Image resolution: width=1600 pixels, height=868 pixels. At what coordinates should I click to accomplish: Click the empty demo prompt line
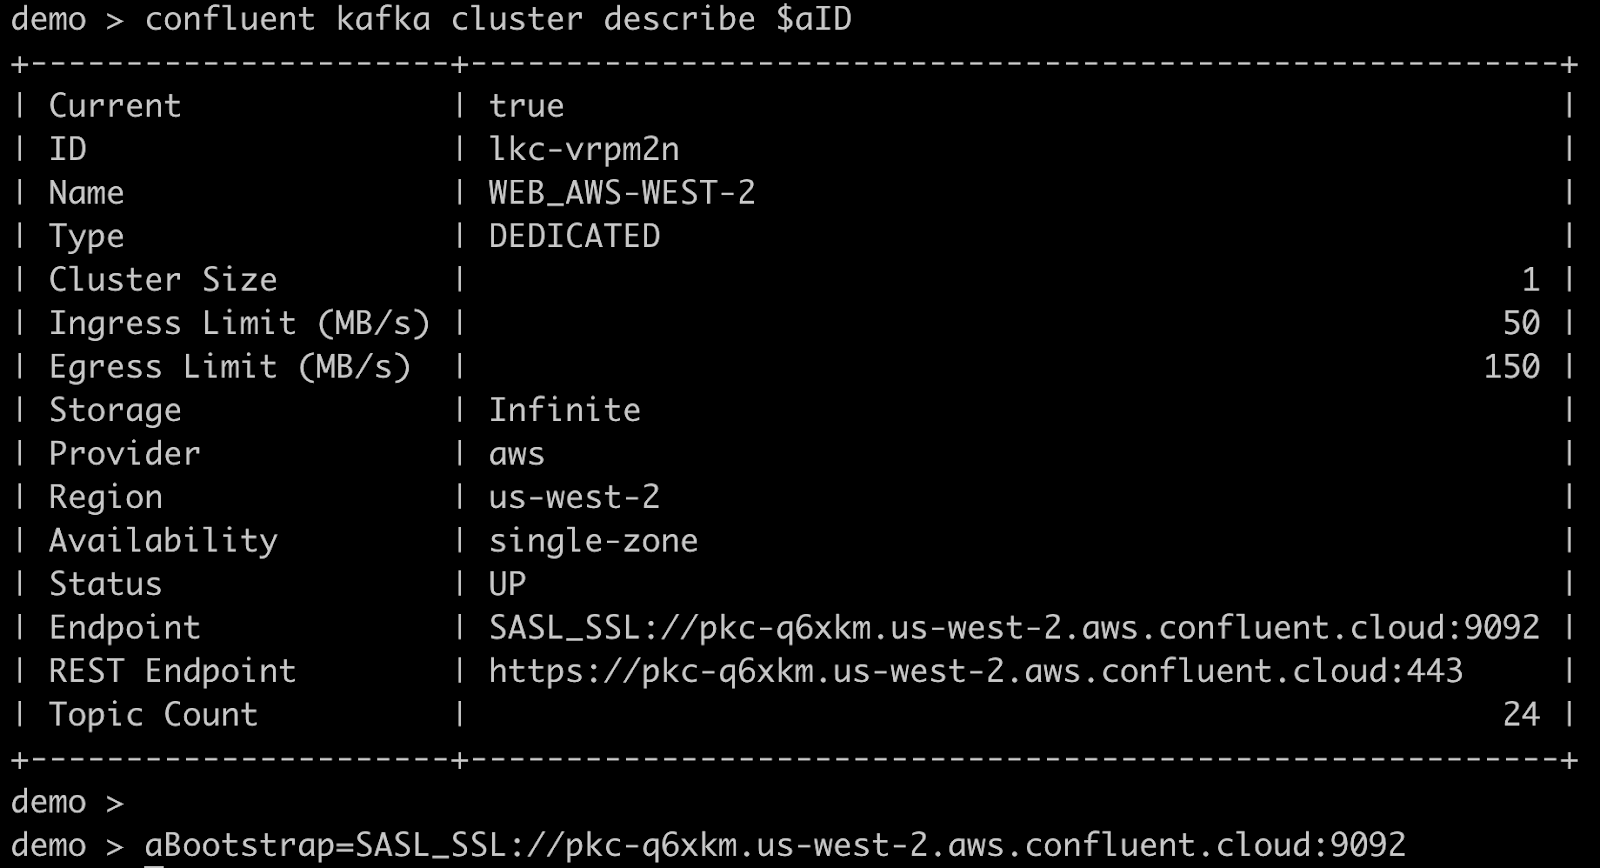pos(67,802)
